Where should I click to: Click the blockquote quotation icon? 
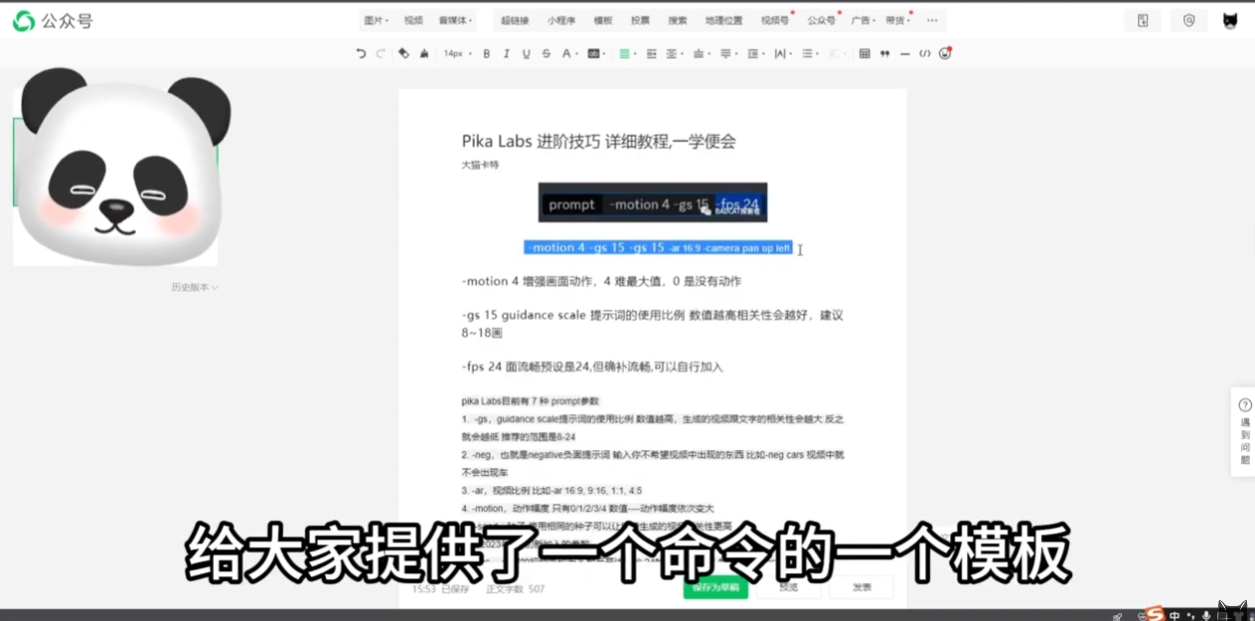click(884, 54)
